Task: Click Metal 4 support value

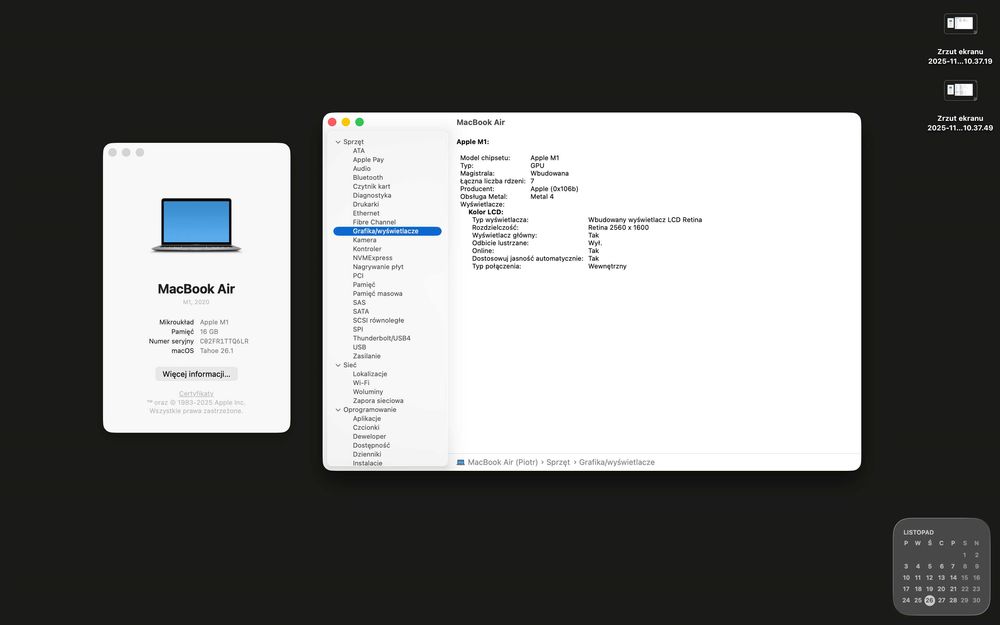Action: pyautogui.click(x=542, y=197)
